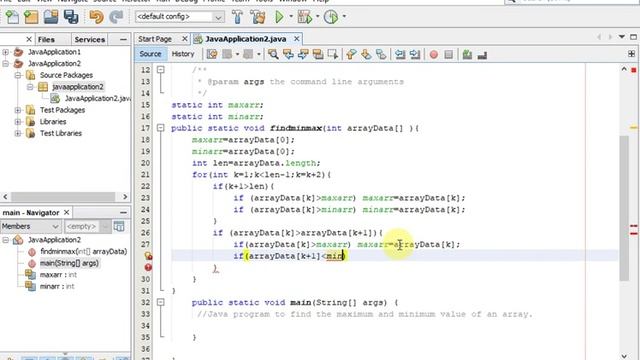Click the Previous Bookmark icon

point(351,54)
